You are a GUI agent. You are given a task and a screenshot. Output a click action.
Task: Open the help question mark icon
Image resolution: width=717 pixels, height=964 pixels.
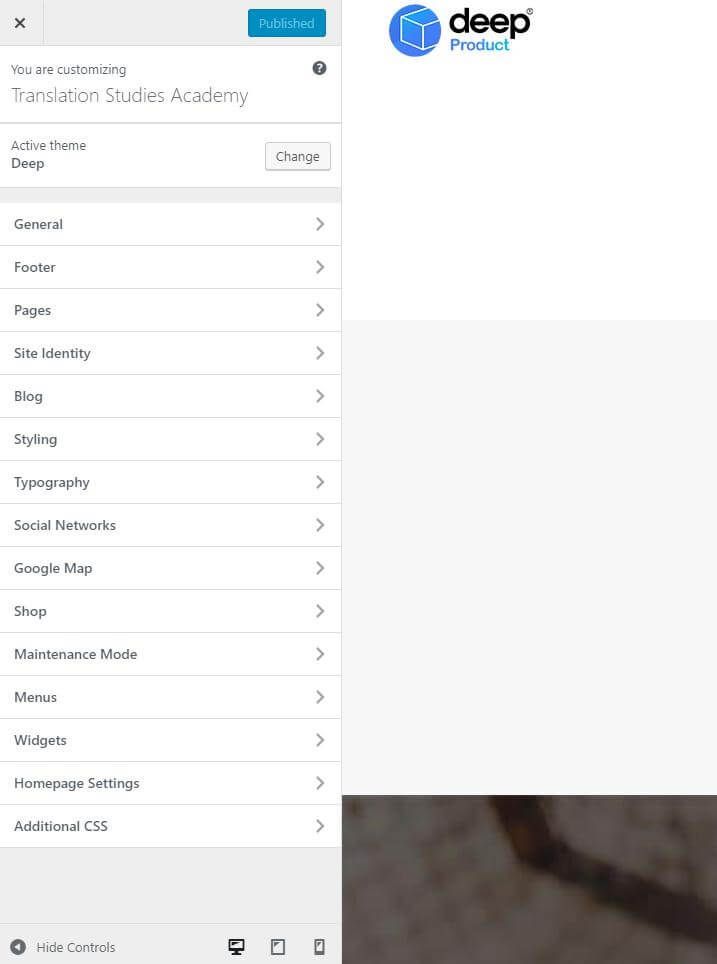[319, 68]
